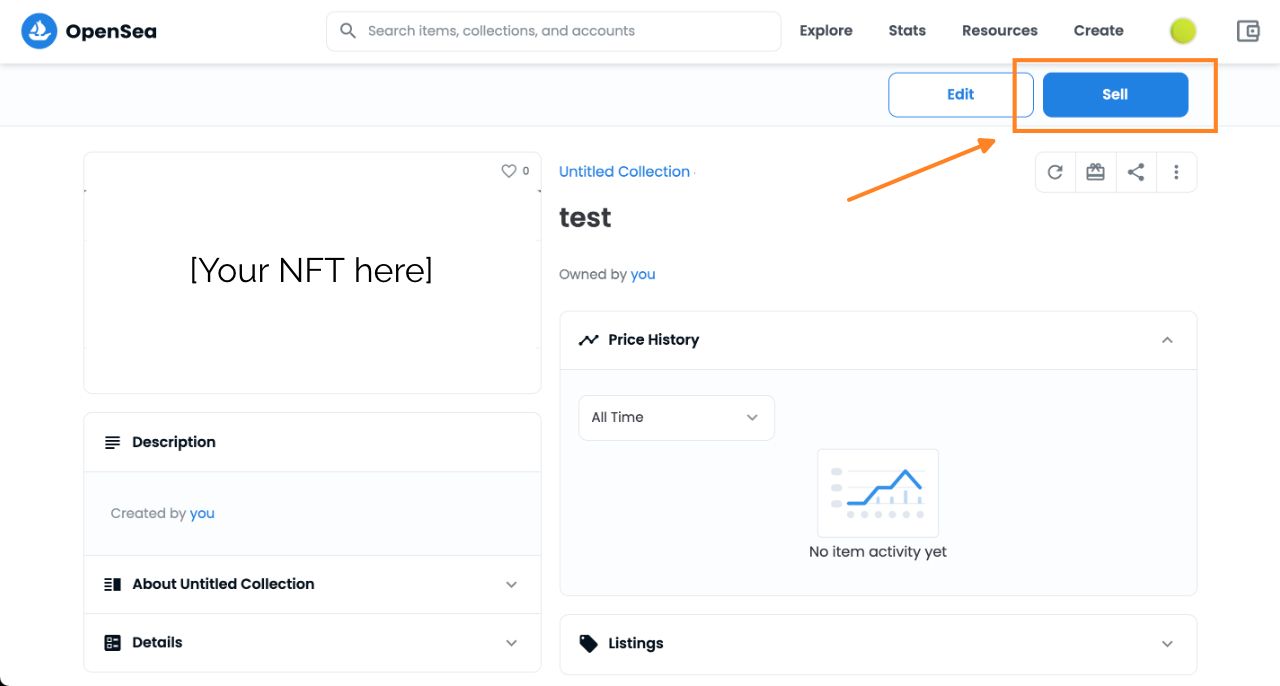
Task: Open the wallet icon in header
Action: point(1248,31)
